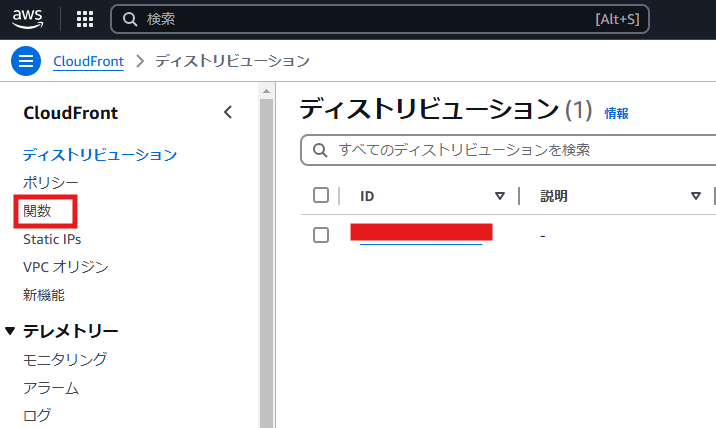
Task: Click the 説明 column header text
Action: point(554,196)
